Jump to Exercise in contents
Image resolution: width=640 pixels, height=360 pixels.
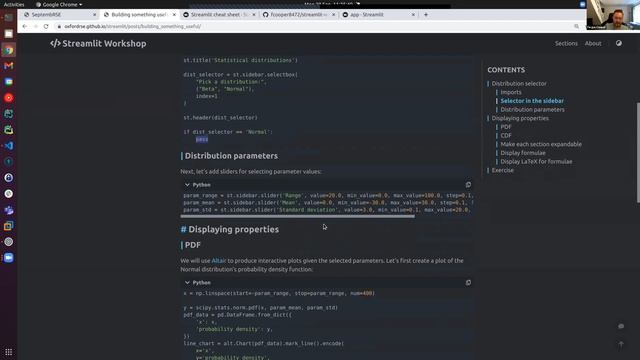click(x=502, y=170)
